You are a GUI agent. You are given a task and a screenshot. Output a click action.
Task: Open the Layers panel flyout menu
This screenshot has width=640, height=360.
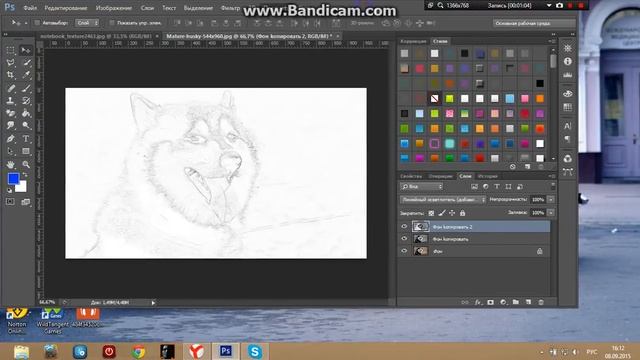552,176
